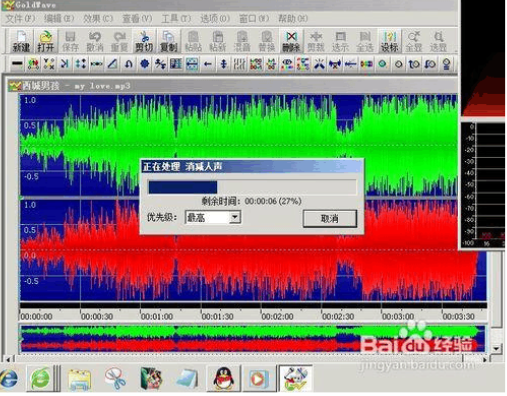Click the 00:01:30 mark on the time ruler
The image size is (507, 396).
point(217,316)
